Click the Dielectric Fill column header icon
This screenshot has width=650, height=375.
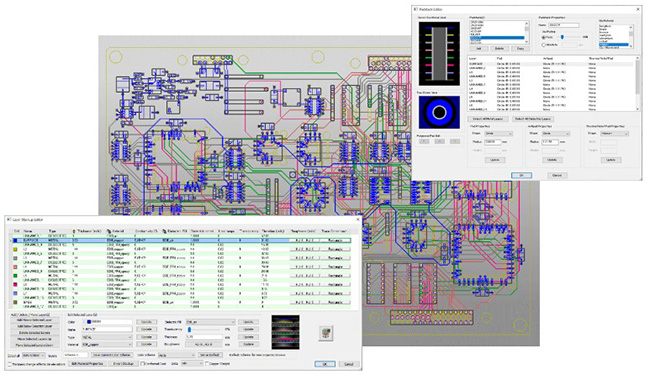pos(165,231)
